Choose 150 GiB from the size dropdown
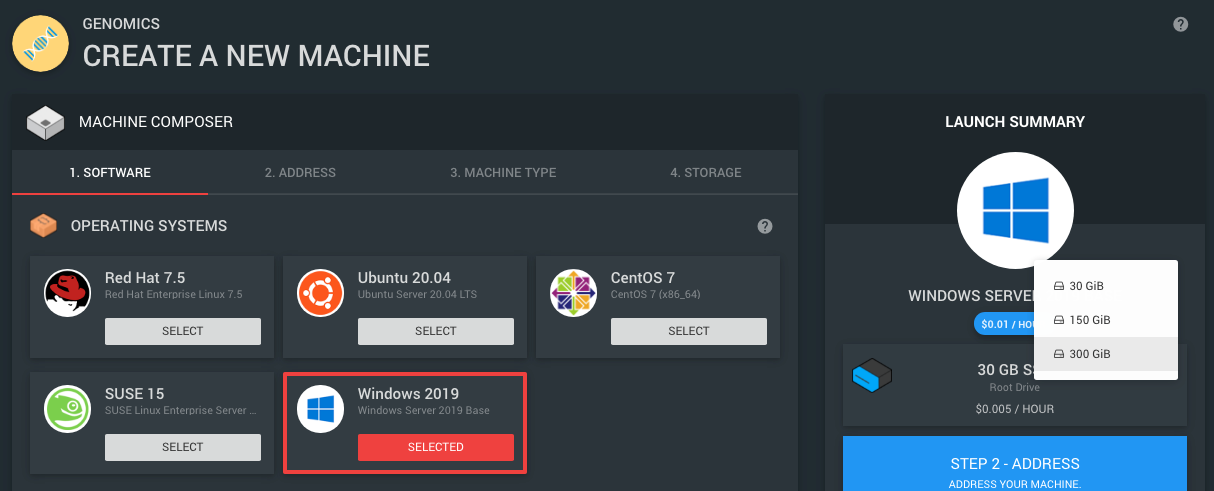Screen dimensions: 1214x491 1106,320
